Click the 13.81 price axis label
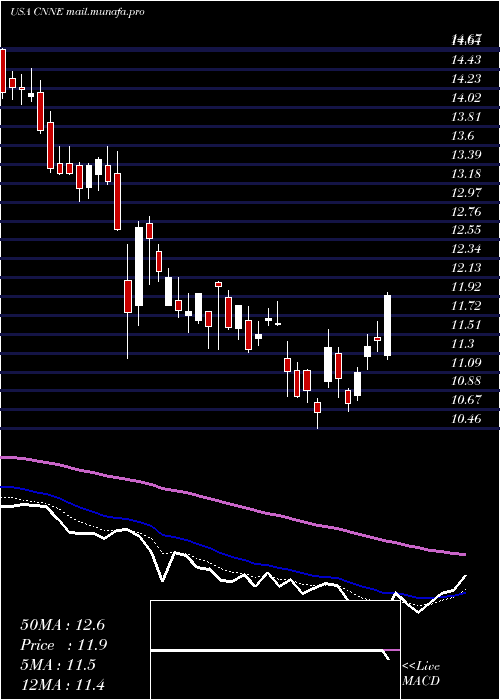500x700 pixels. [466, 117]
